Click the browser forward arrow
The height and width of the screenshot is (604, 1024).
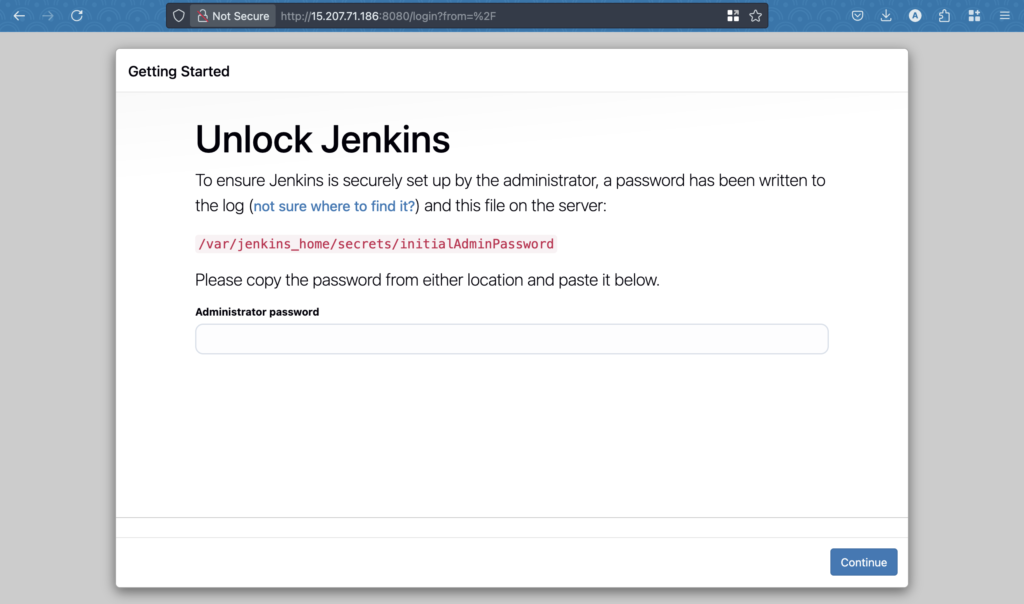48,16
